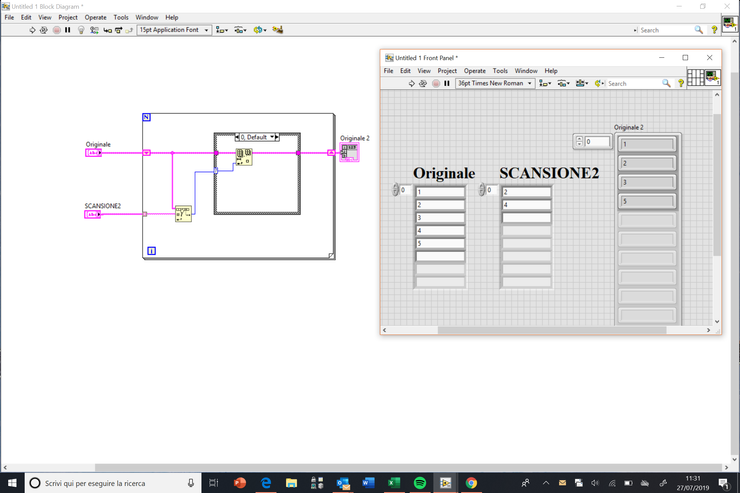The width and height of the screenshot is (740, 493).
Task: Open Spotify from Windows taskbar
Action: pos(420,483)
